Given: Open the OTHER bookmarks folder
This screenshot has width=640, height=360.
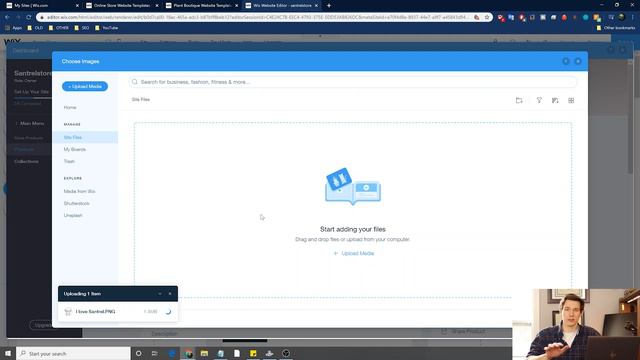Looking at the screenshot, I should pos(58,28).
